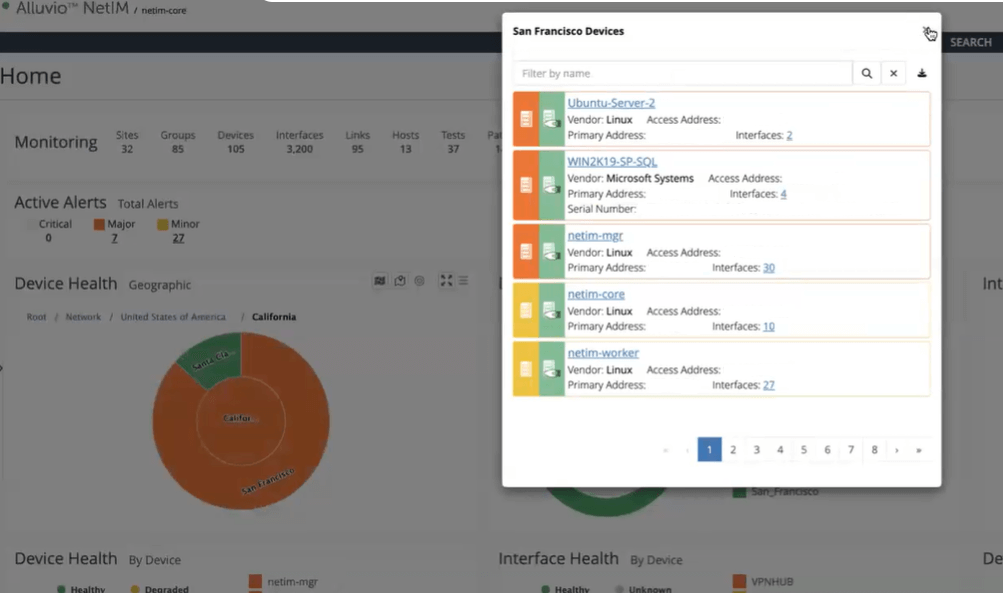Click the Major orange legend swatch
This screenshot has width=1003, height=593.
click(99, 224)
